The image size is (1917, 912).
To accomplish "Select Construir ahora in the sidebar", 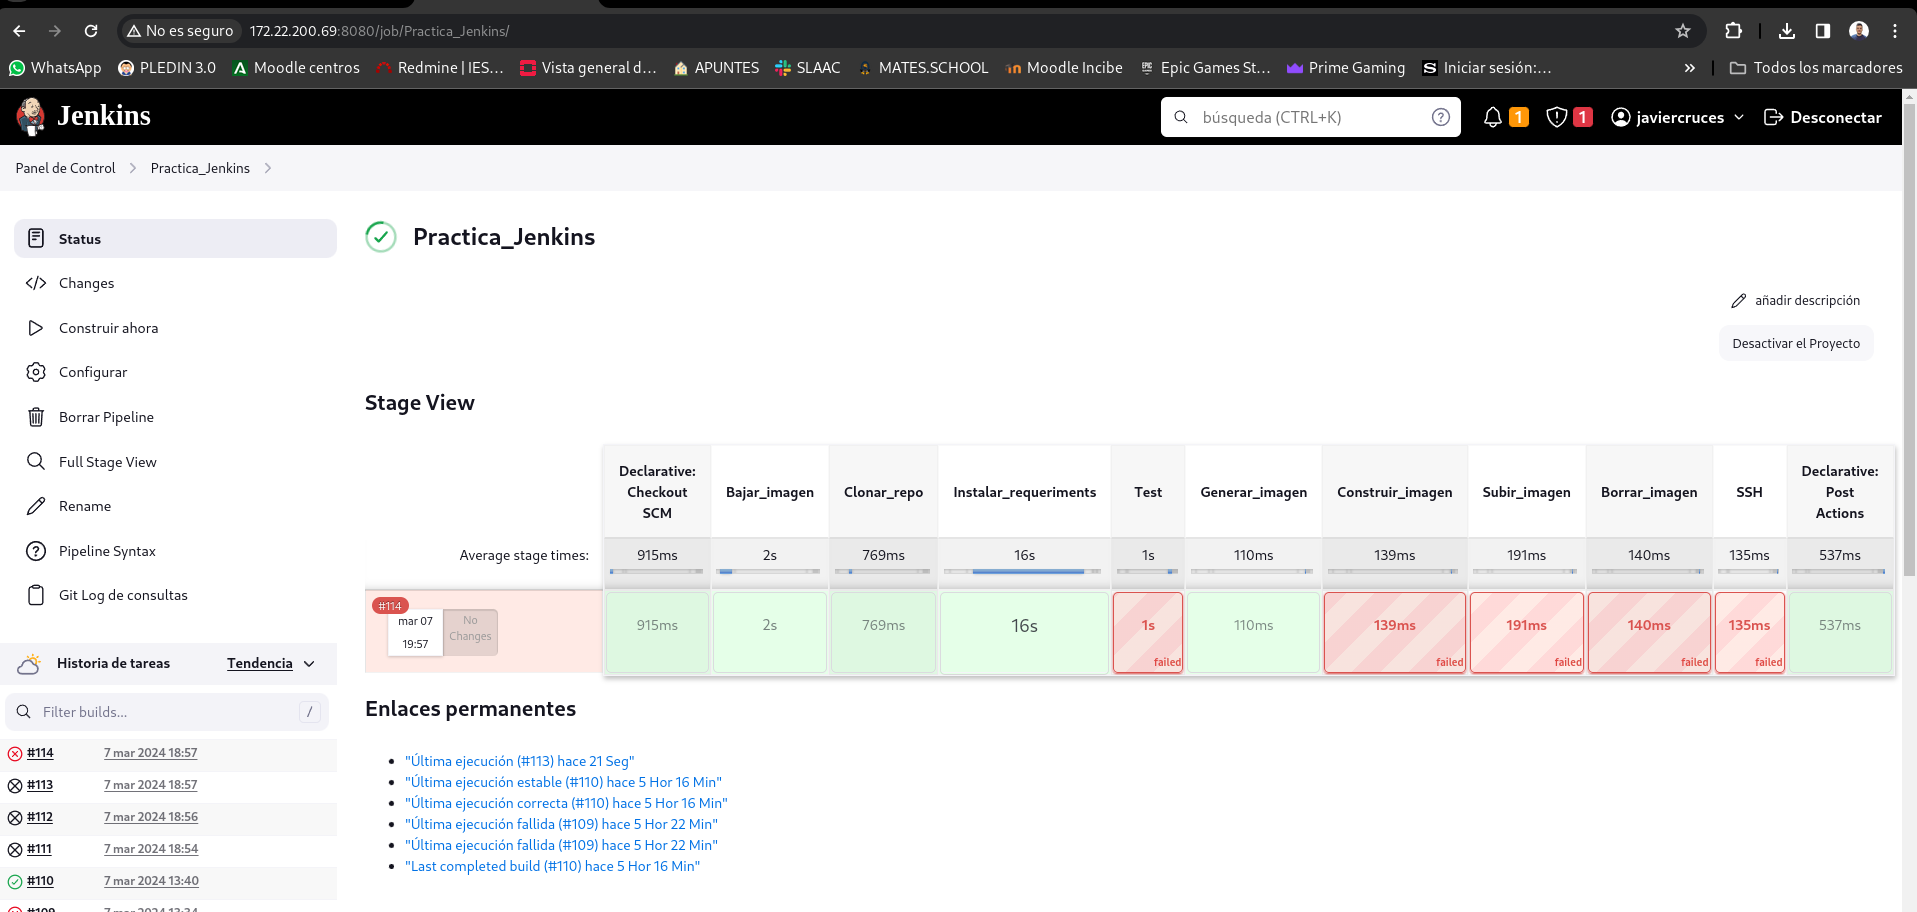I will click(175, 328).
